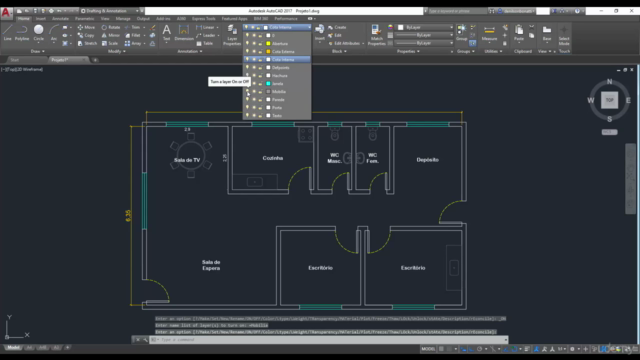
Task: Click the Dimension tool
Action: tap(184, 33)
